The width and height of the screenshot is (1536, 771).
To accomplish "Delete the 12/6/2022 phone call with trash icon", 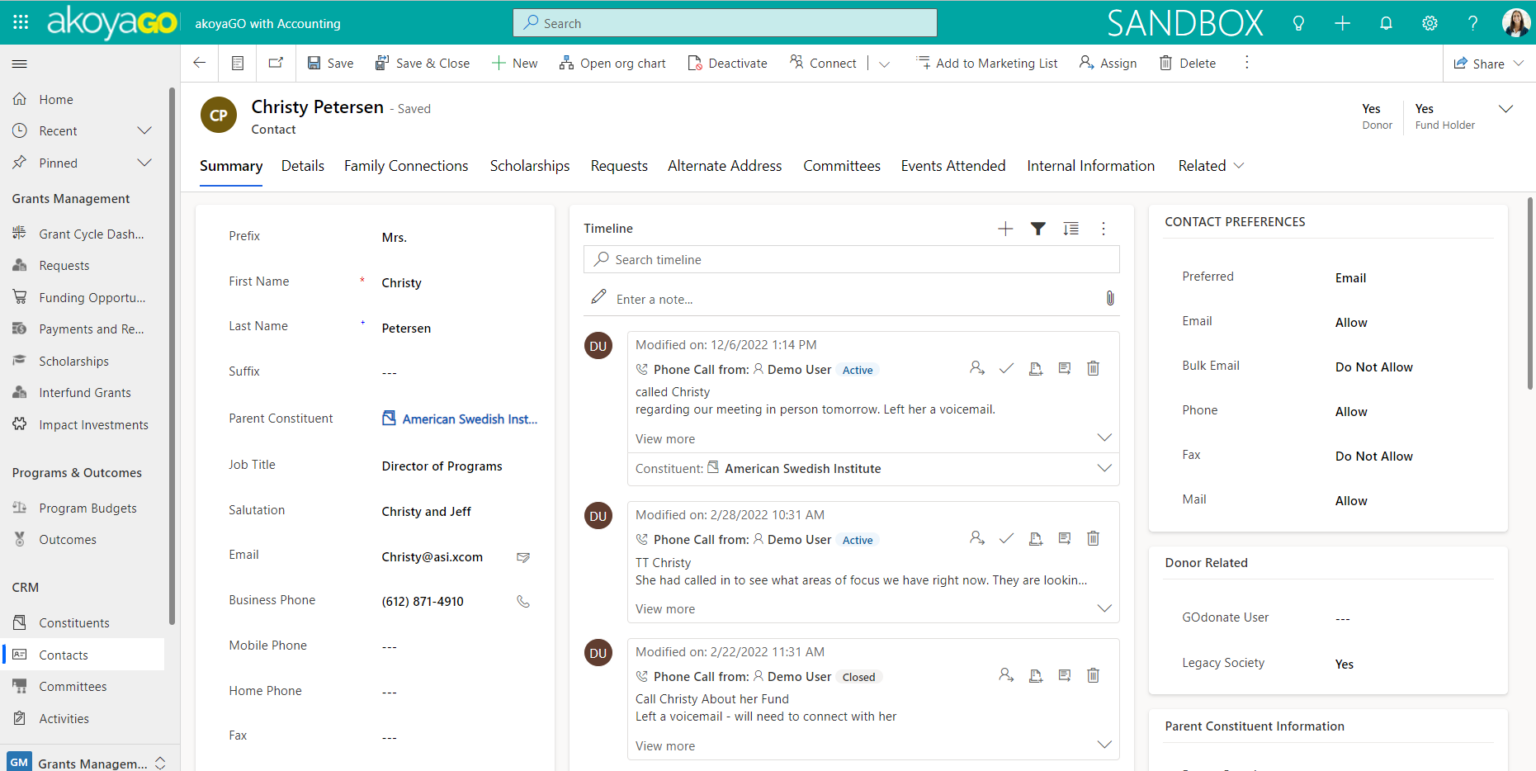I will pos(1092,368).
